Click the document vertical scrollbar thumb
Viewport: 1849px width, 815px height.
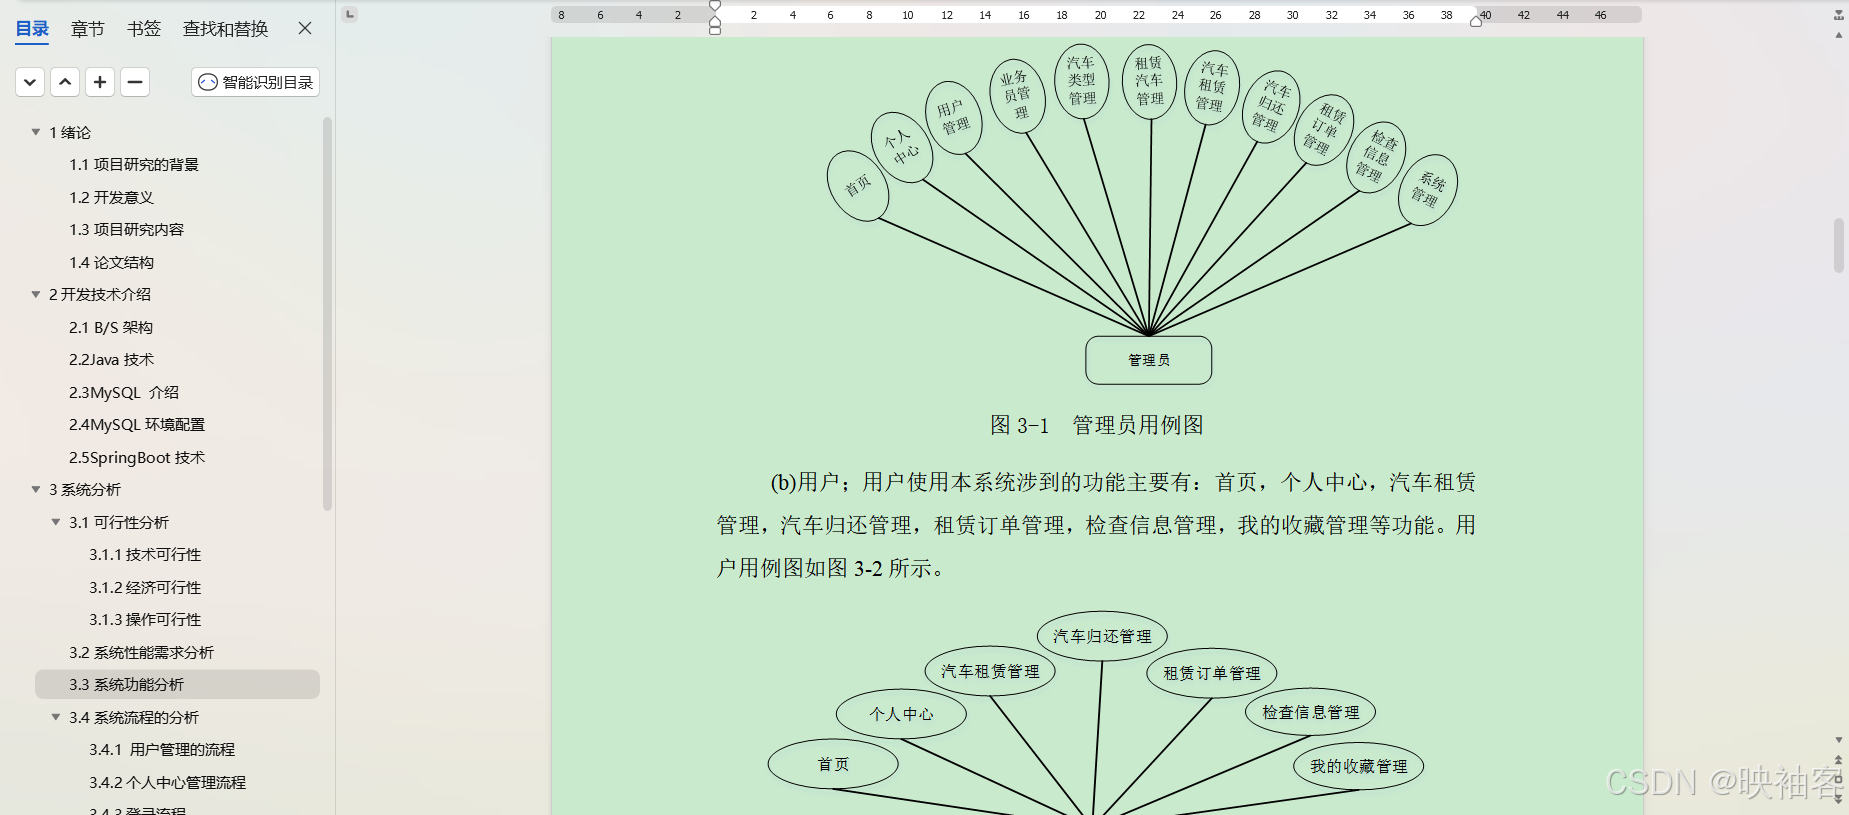[x=1838, y=245]
